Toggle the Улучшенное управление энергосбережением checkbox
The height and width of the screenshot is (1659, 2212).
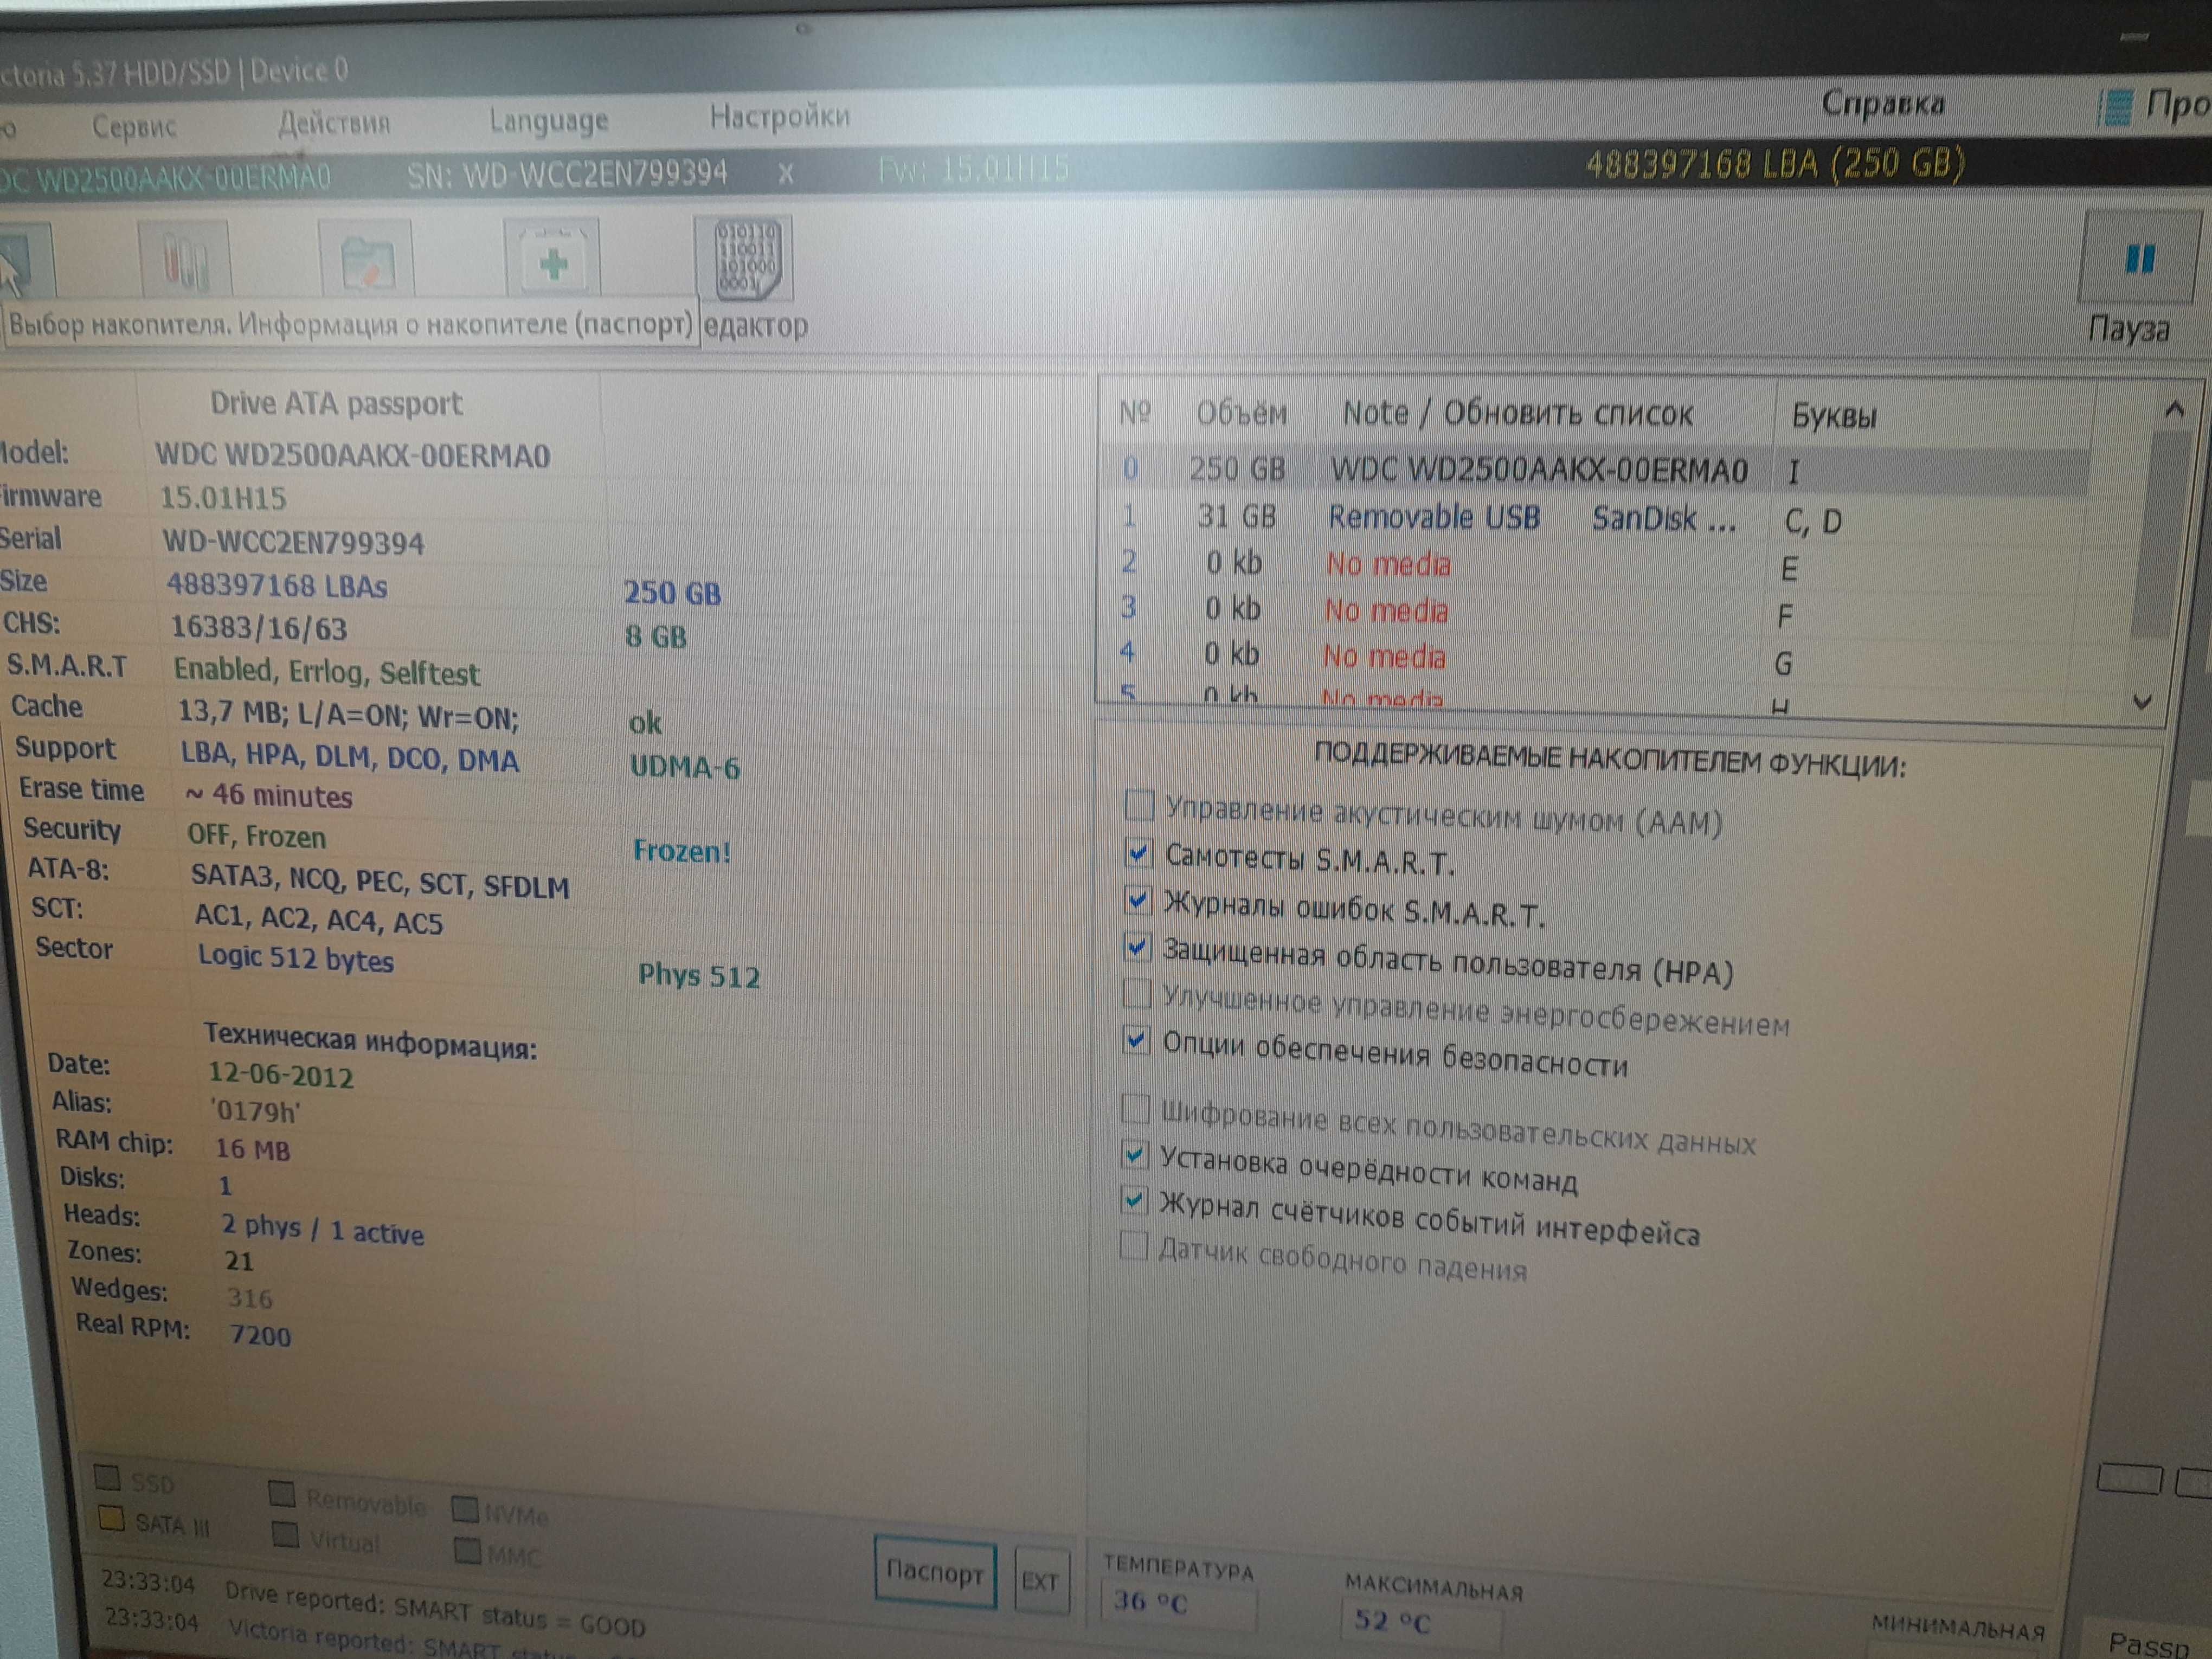pyautogui.click(x=1136, y=993)
